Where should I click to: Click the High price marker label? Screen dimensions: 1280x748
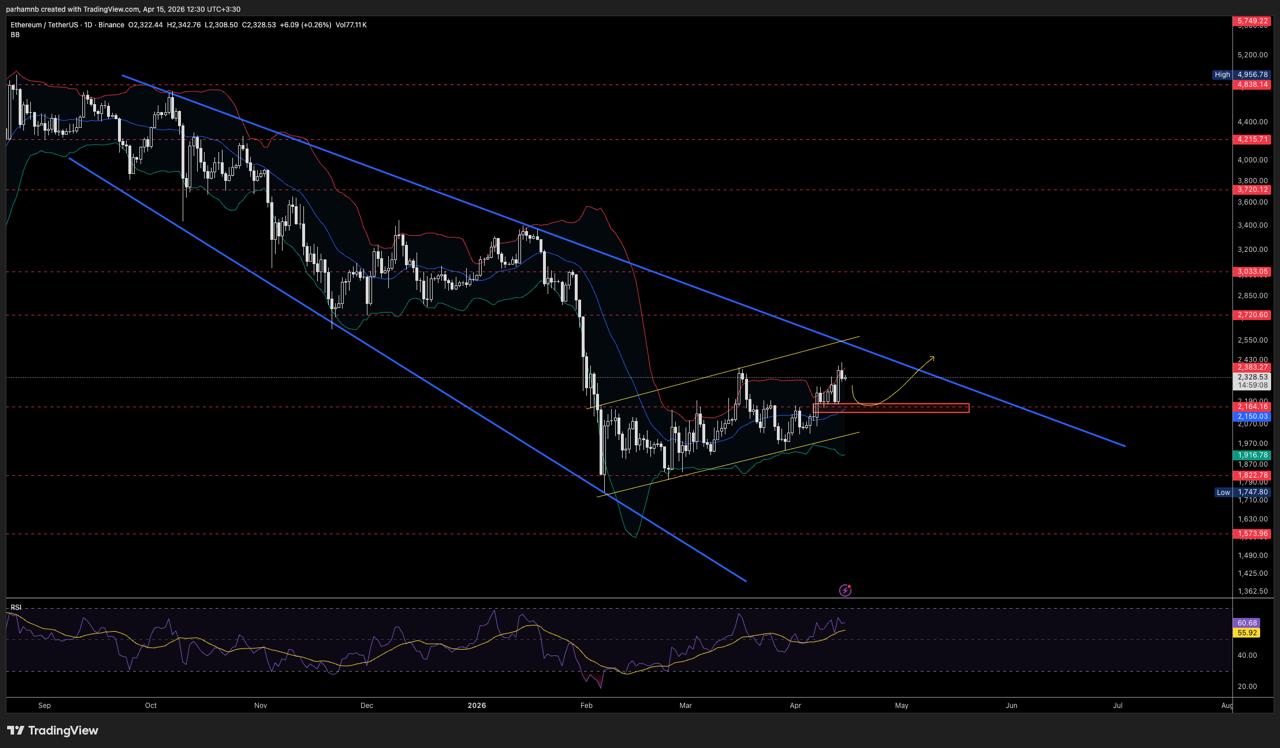(1222, 74)
